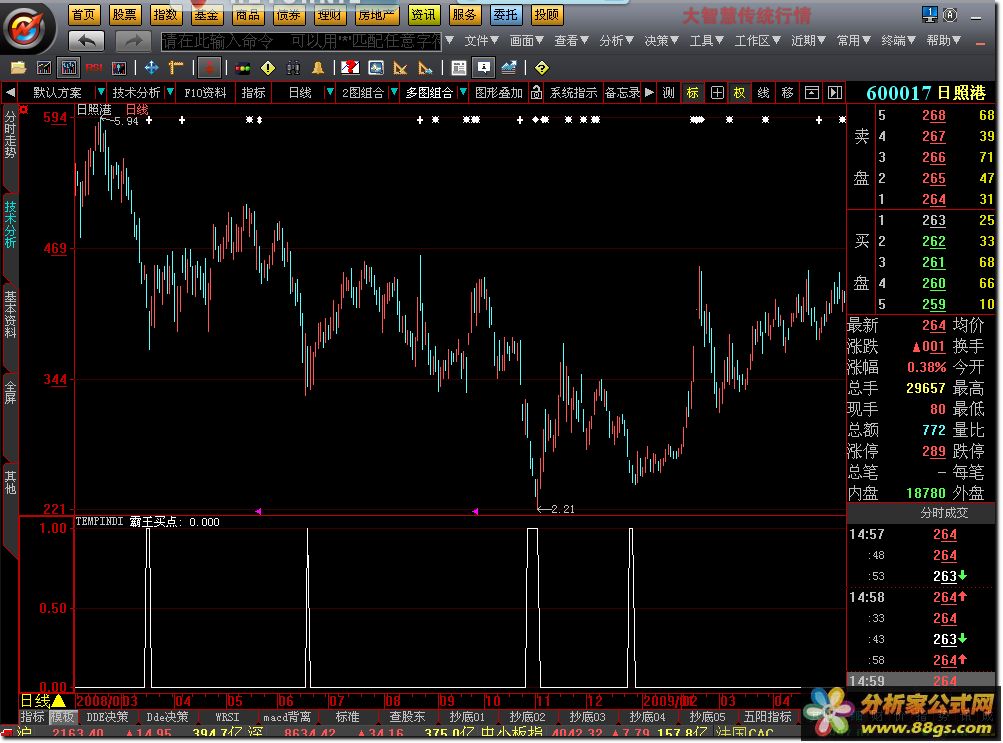The width and height of the screenshot is (1003, 743).
Task: Open the command input dropdown arrow
Action: [x=450, y=41]
